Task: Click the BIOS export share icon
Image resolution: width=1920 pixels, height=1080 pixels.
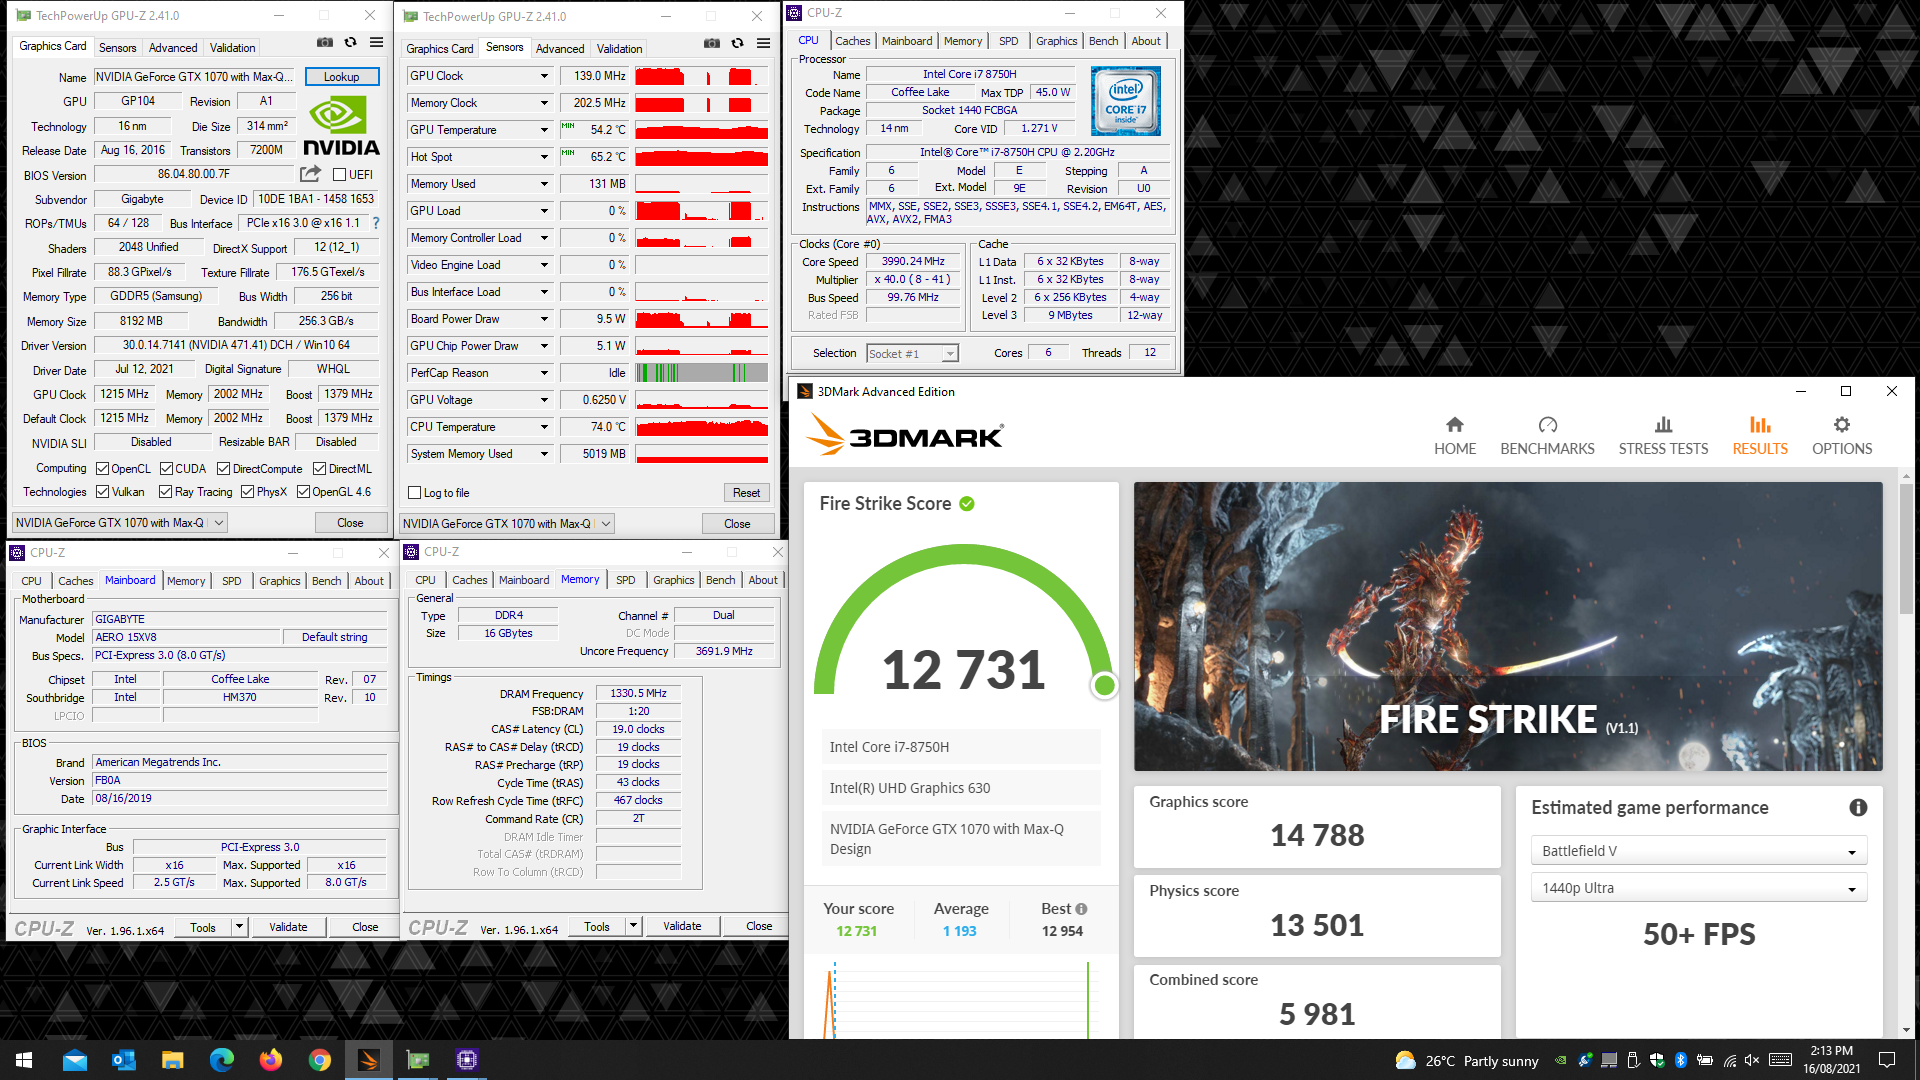Action: point(311,174)
